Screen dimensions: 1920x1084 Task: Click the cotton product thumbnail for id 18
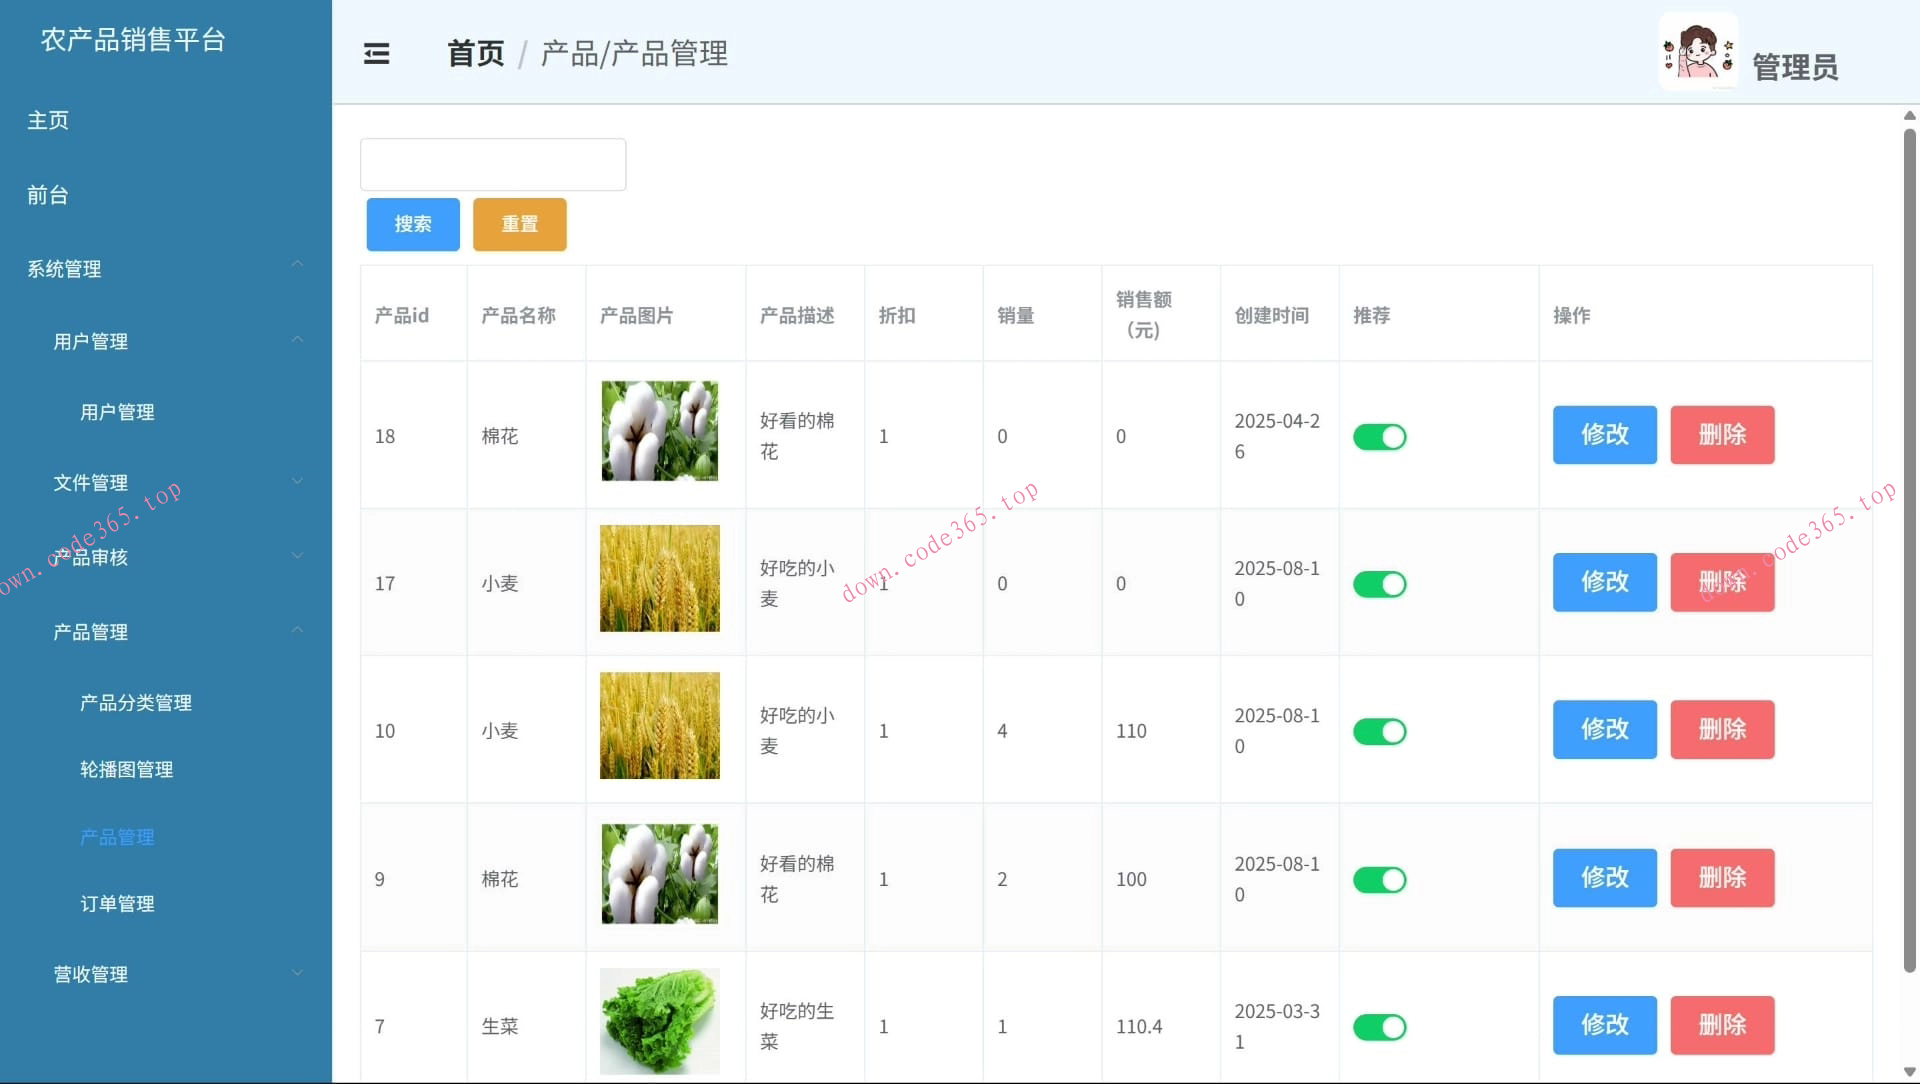coord(659,430)
